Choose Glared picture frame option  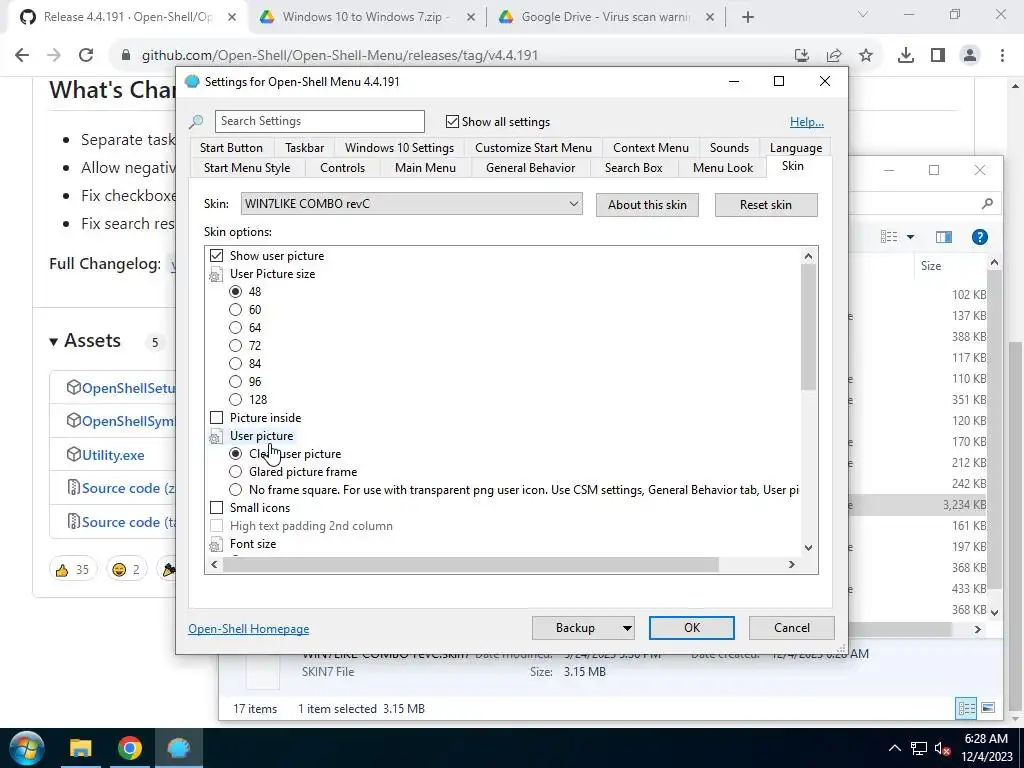pyautogui.click(x=235, y=472)
